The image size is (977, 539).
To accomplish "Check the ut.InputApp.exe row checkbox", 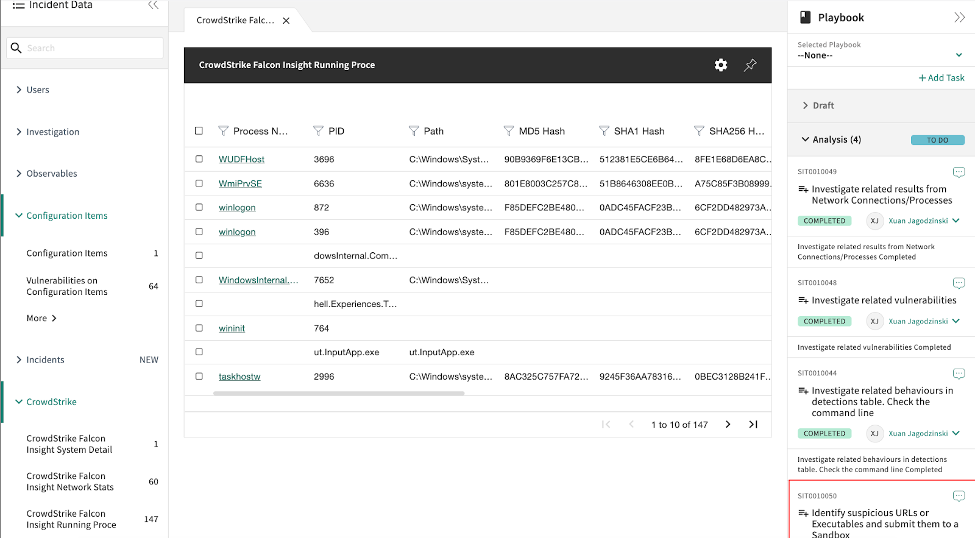I will coord(199,351).
